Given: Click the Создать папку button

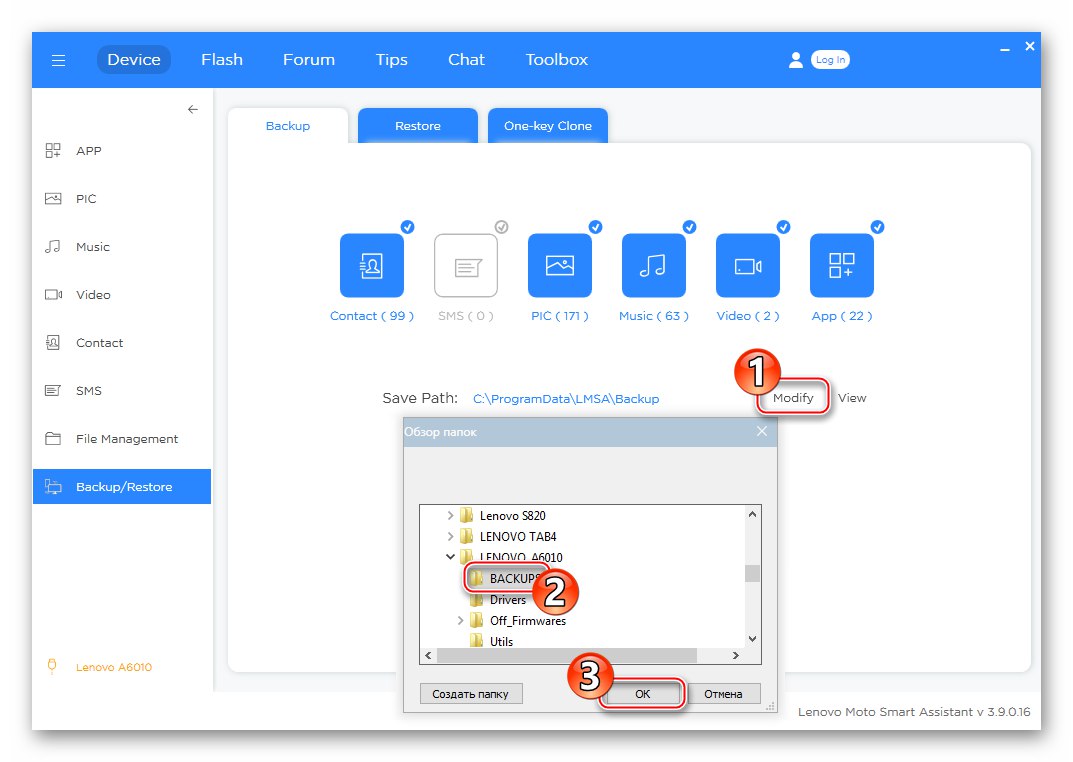Looking at the screenshot, I should pyautogui.click(x=471, y=694).
